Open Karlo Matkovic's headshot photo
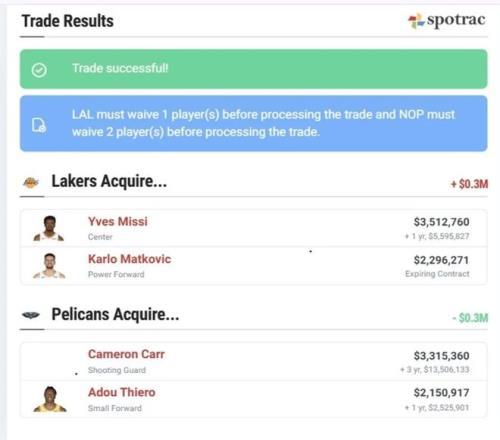The image size is (500, 440). tap(49, 266)
